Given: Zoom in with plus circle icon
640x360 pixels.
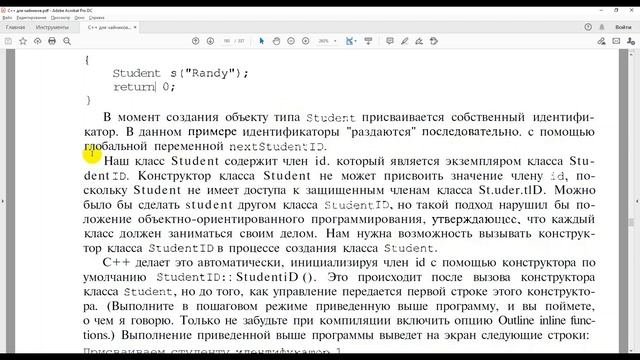Looking at the screenshot, I should pos(306,41).
